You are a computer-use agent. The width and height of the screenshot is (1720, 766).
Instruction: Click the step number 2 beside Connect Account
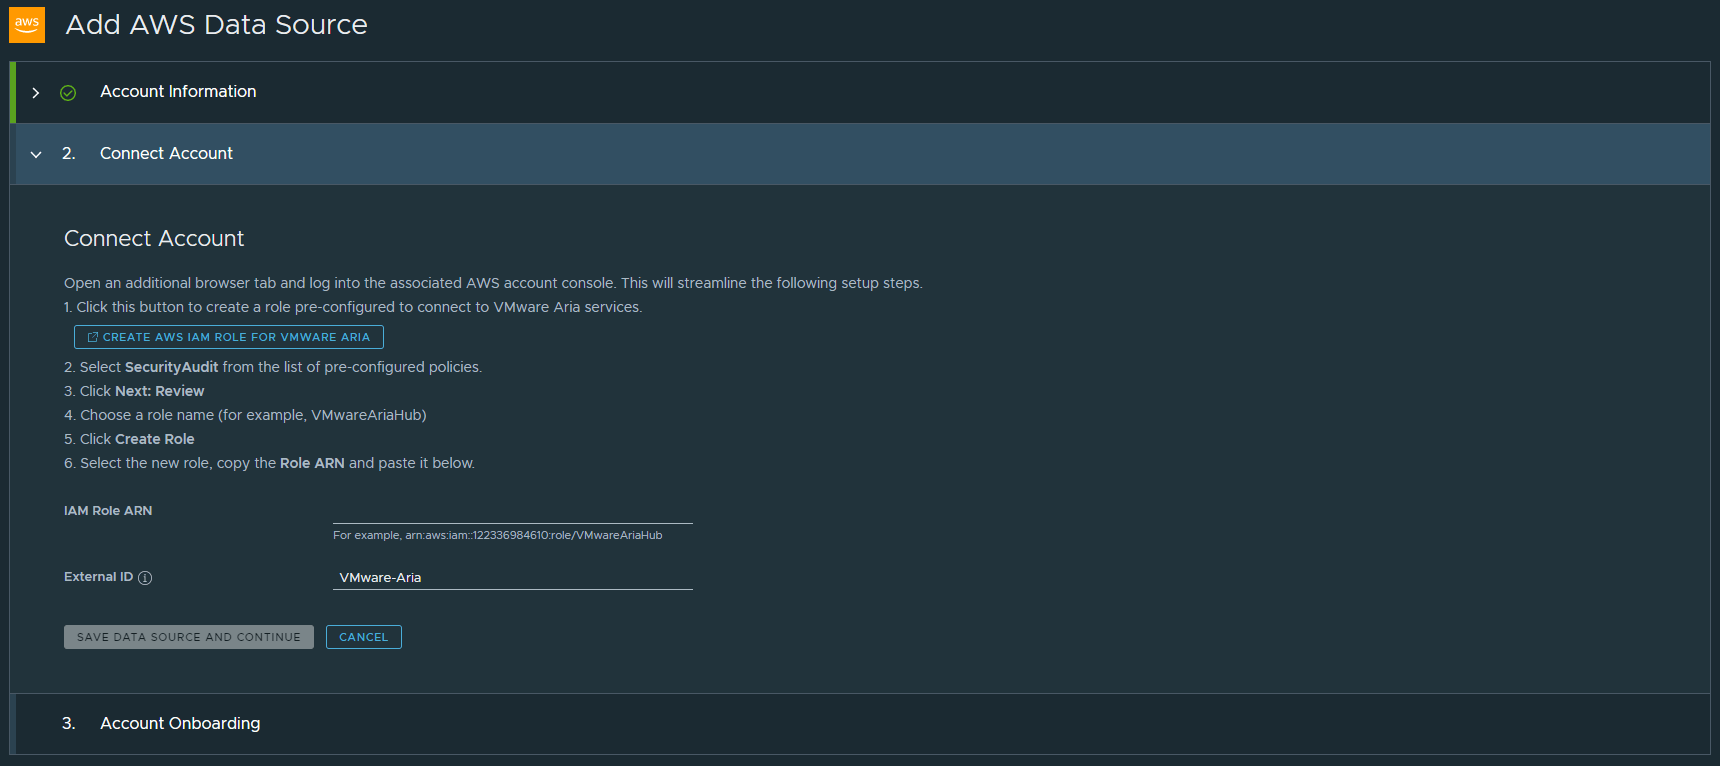tap(69, 153)
